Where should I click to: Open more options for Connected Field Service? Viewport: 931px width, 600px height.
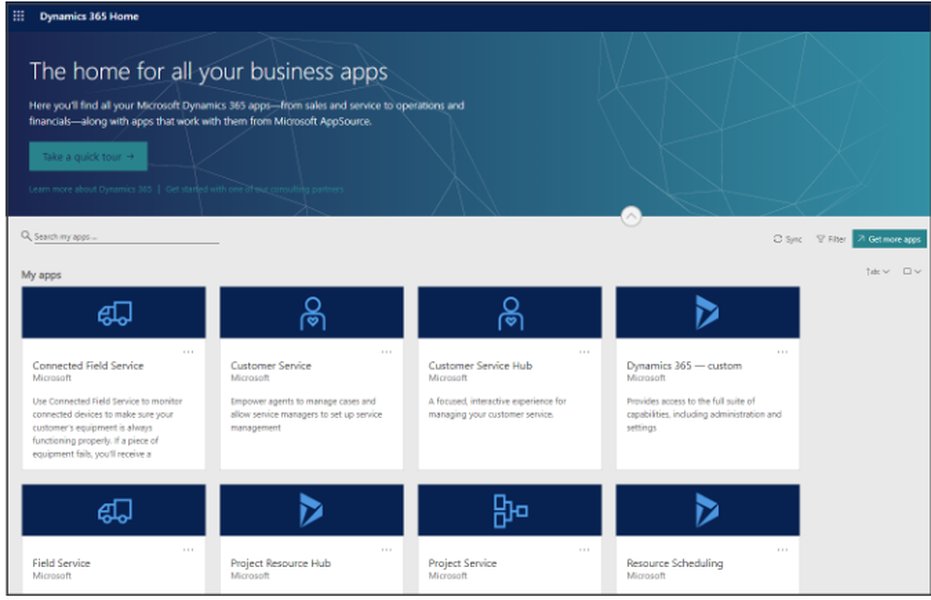pyautogui.click(x=188, y=352)
